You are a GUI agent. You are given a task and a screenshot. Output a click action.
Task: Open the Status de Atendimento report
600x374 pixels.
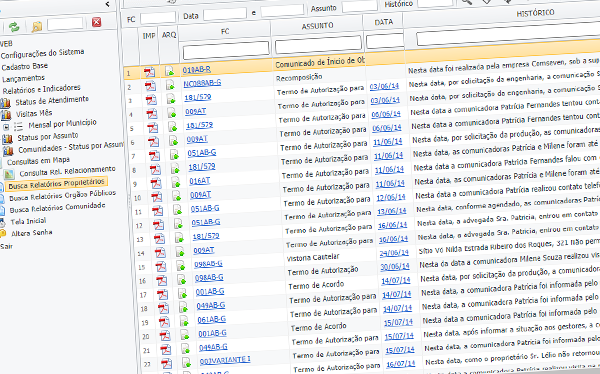(52, 101)
